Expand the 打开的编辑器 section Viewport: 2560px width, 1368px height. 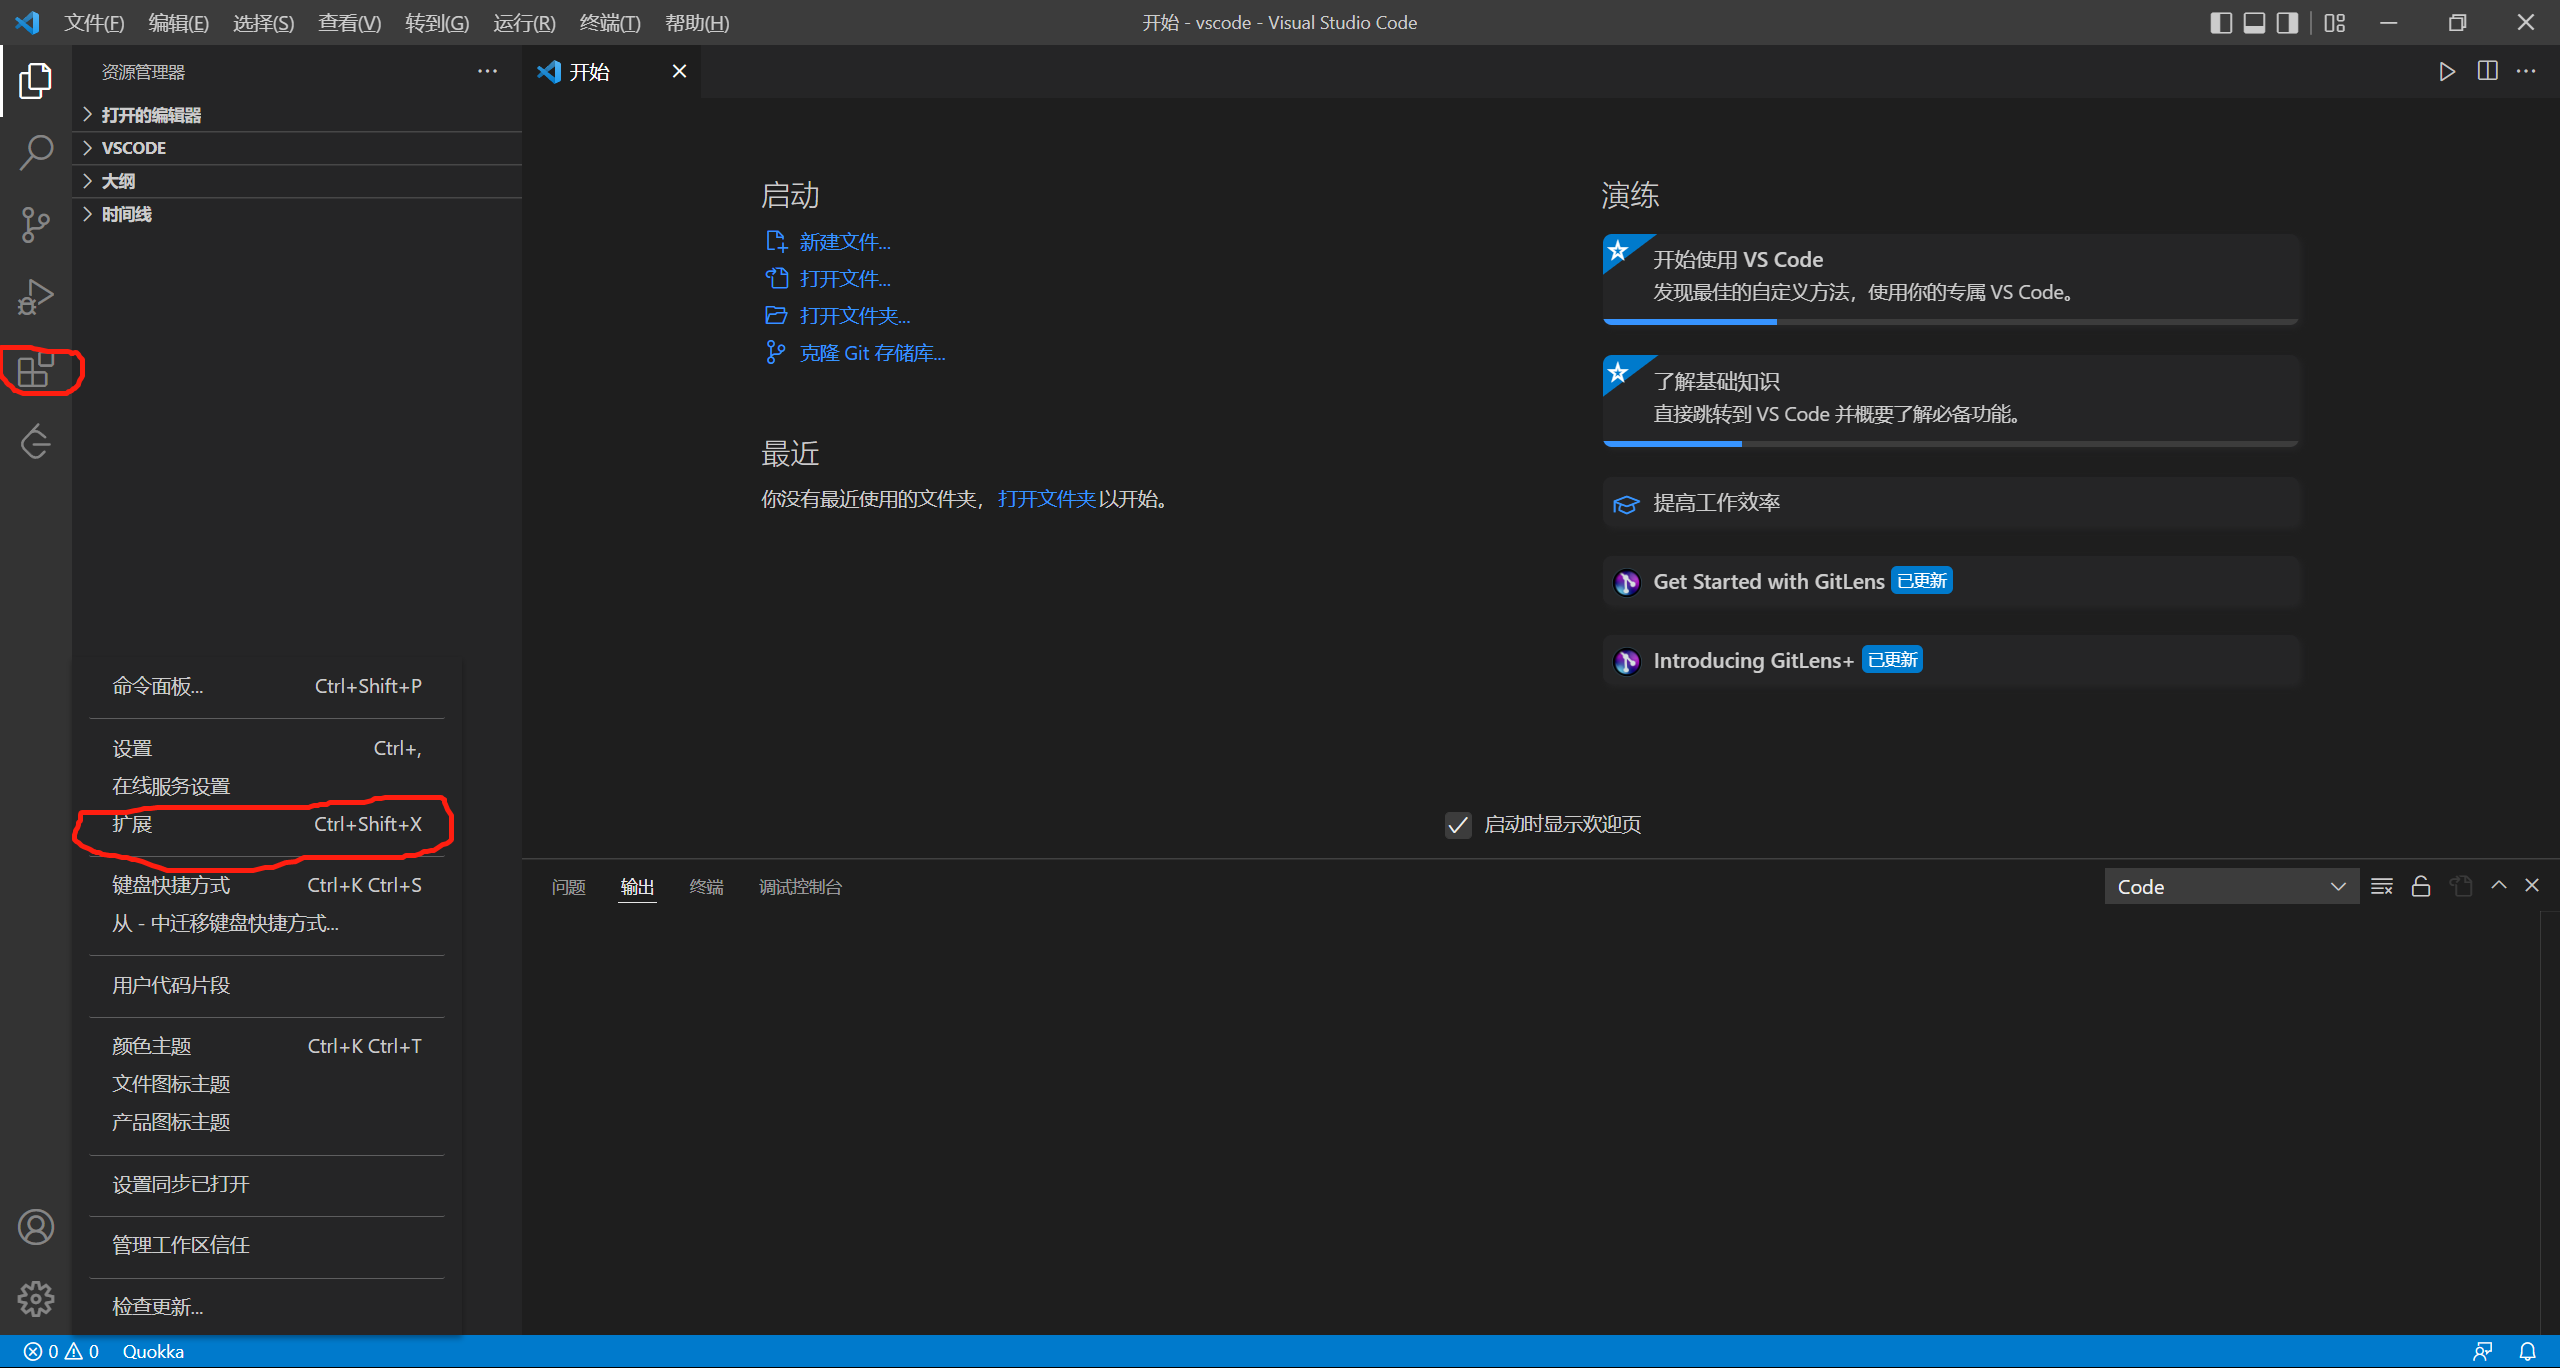pyautogui.click(x=152, y=114)
